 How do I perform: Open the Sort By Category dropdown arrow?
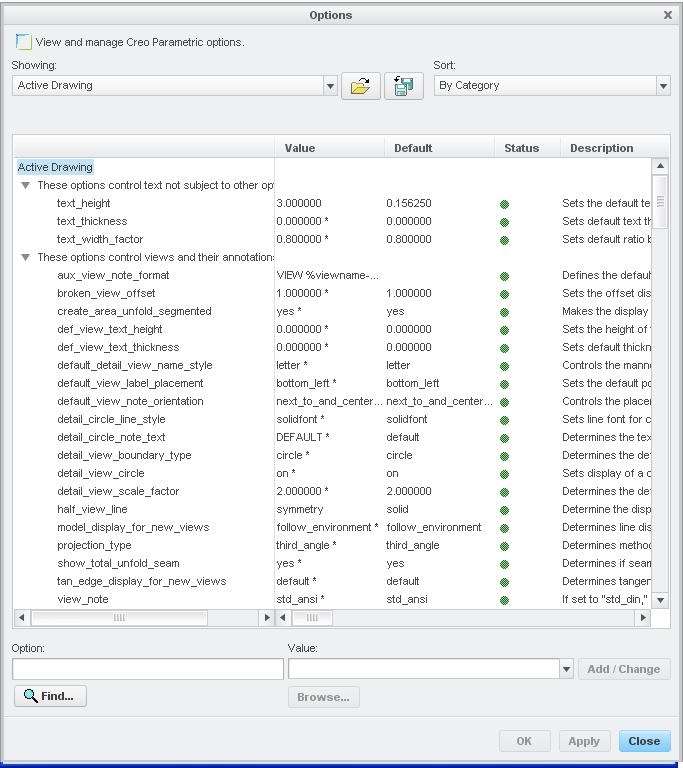coord(663,86)
